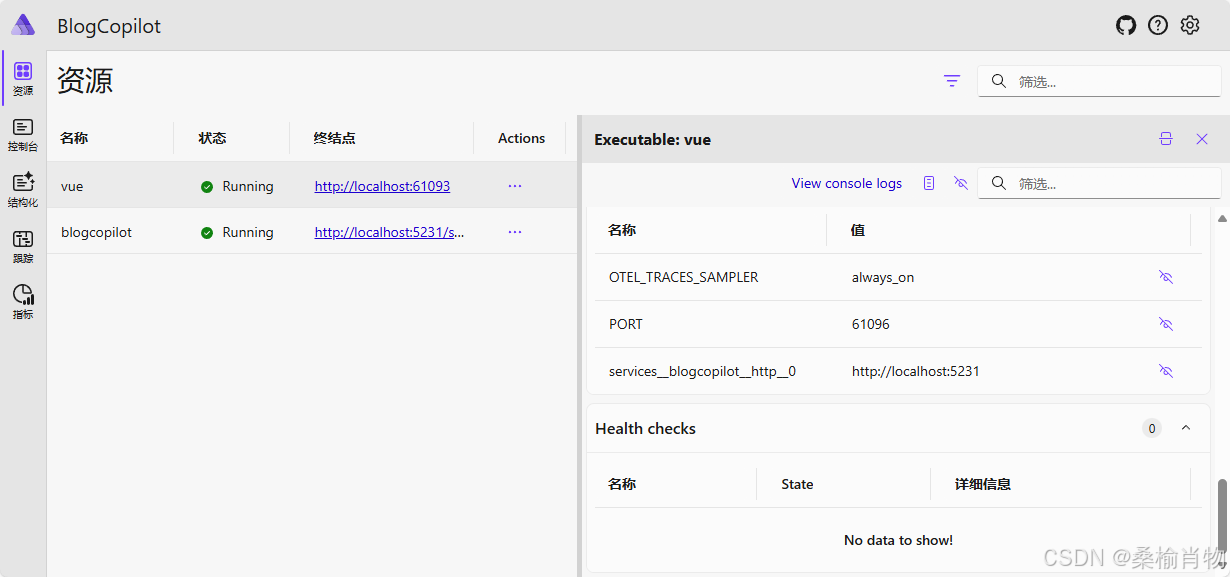Sort resources by 状态 column header
This screenshot has height=577, width=1230.
pyautogui.click(x=212, y=138)
